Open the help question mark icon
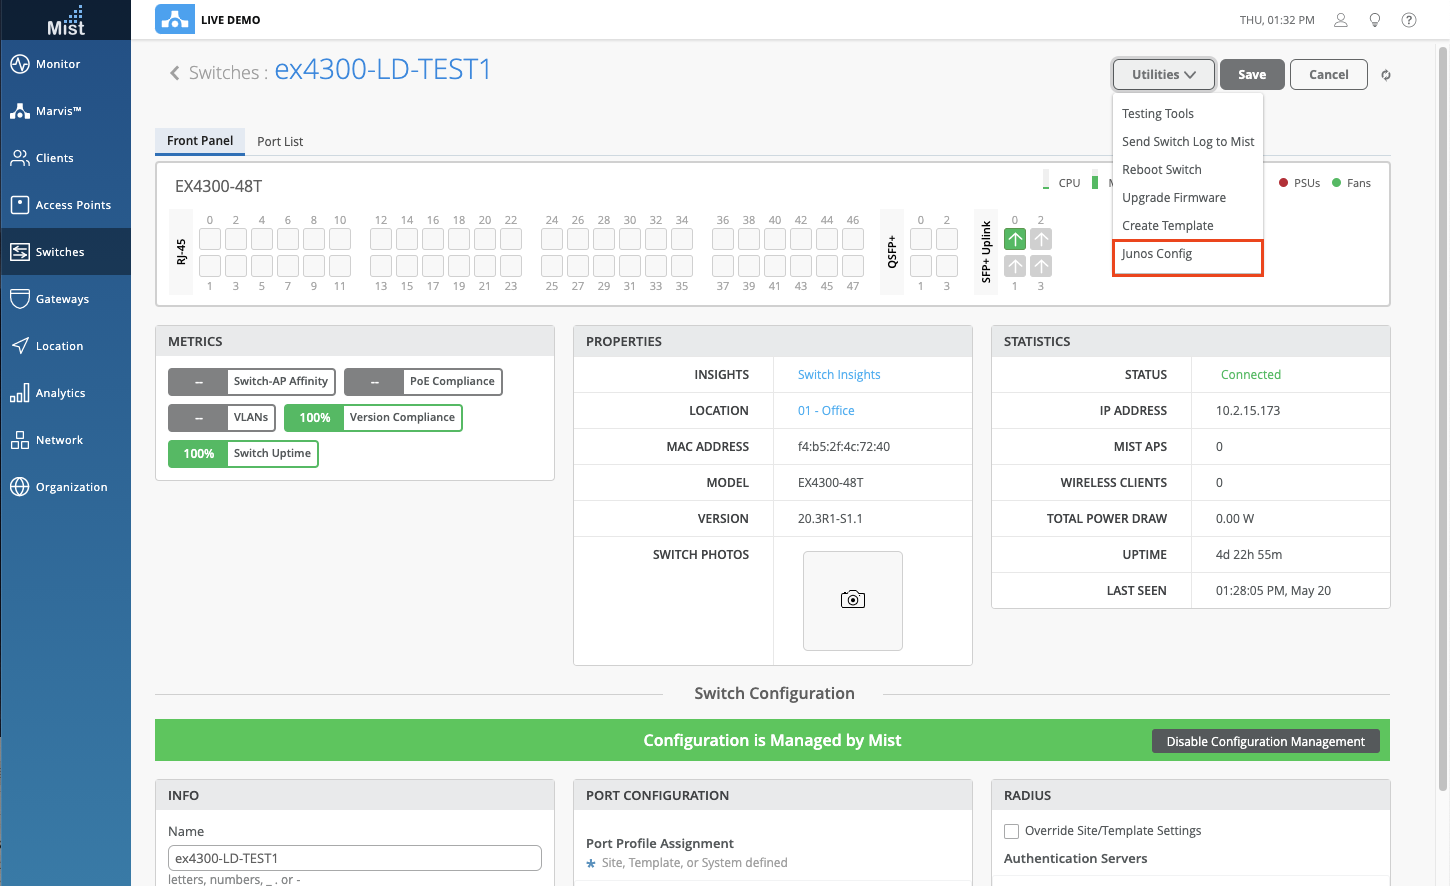 click(x=1409, y=20)
